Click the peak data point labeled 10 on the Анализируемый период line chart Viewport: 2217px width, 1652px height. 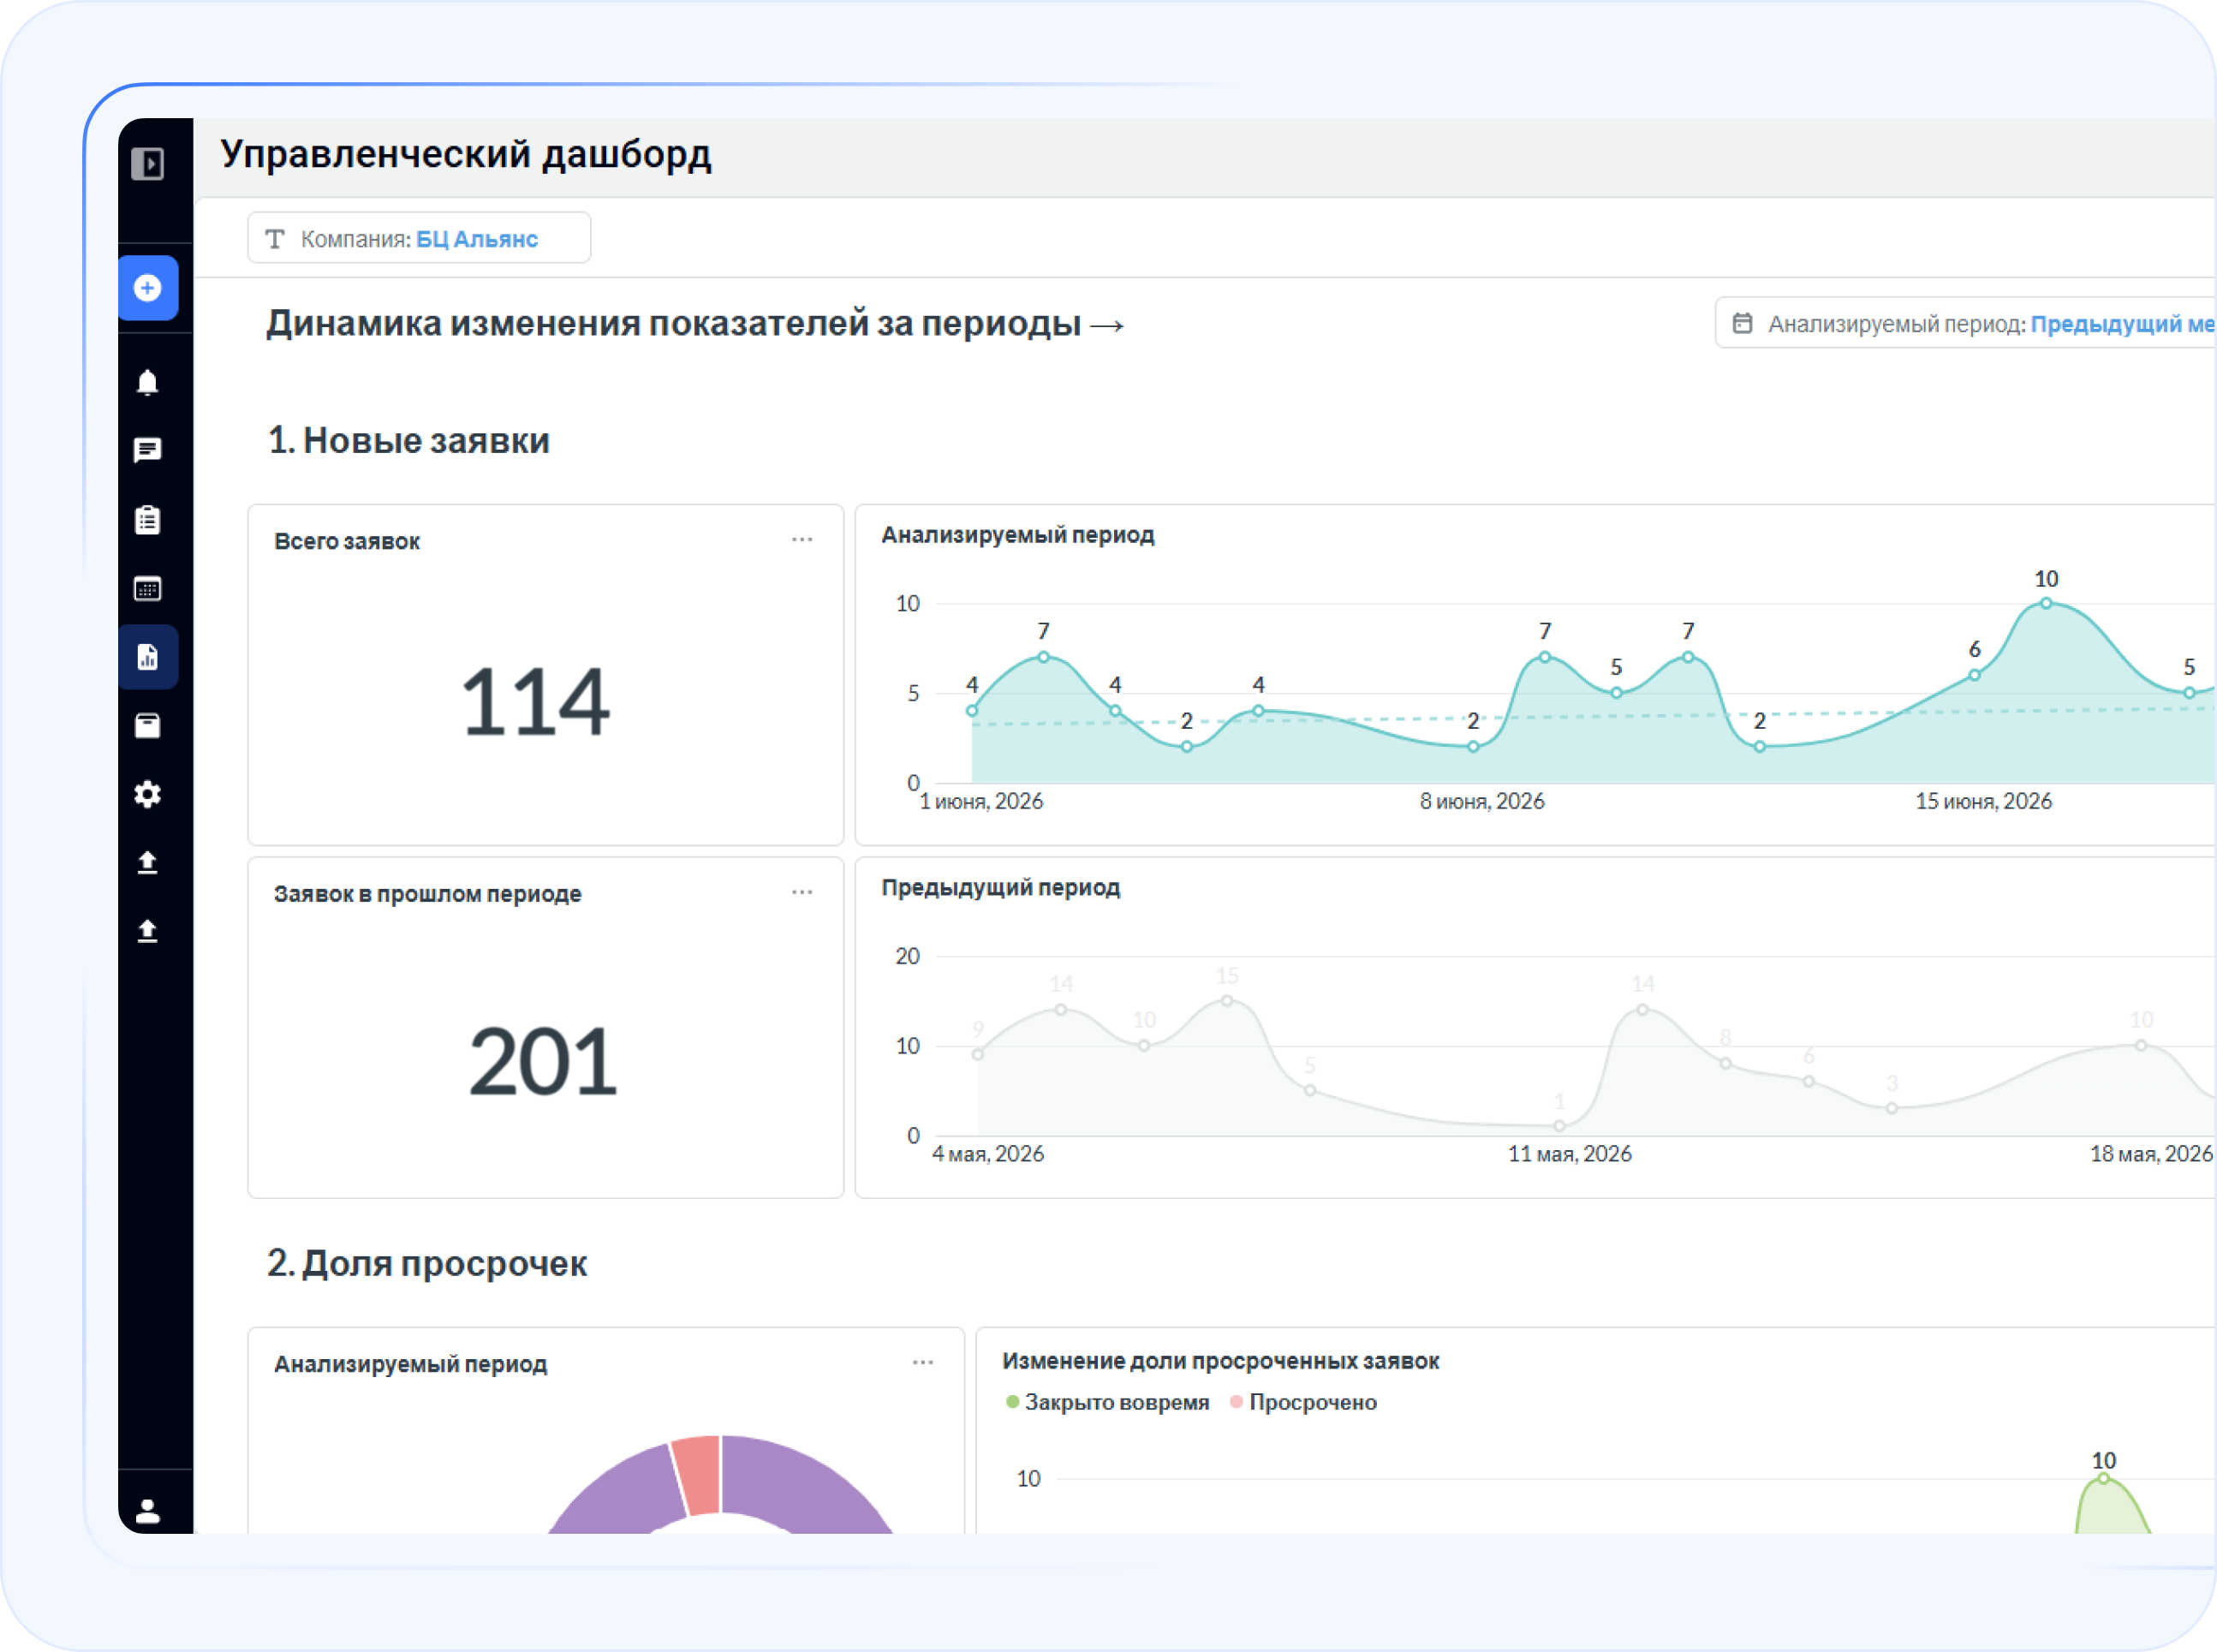coord(2046,603)
